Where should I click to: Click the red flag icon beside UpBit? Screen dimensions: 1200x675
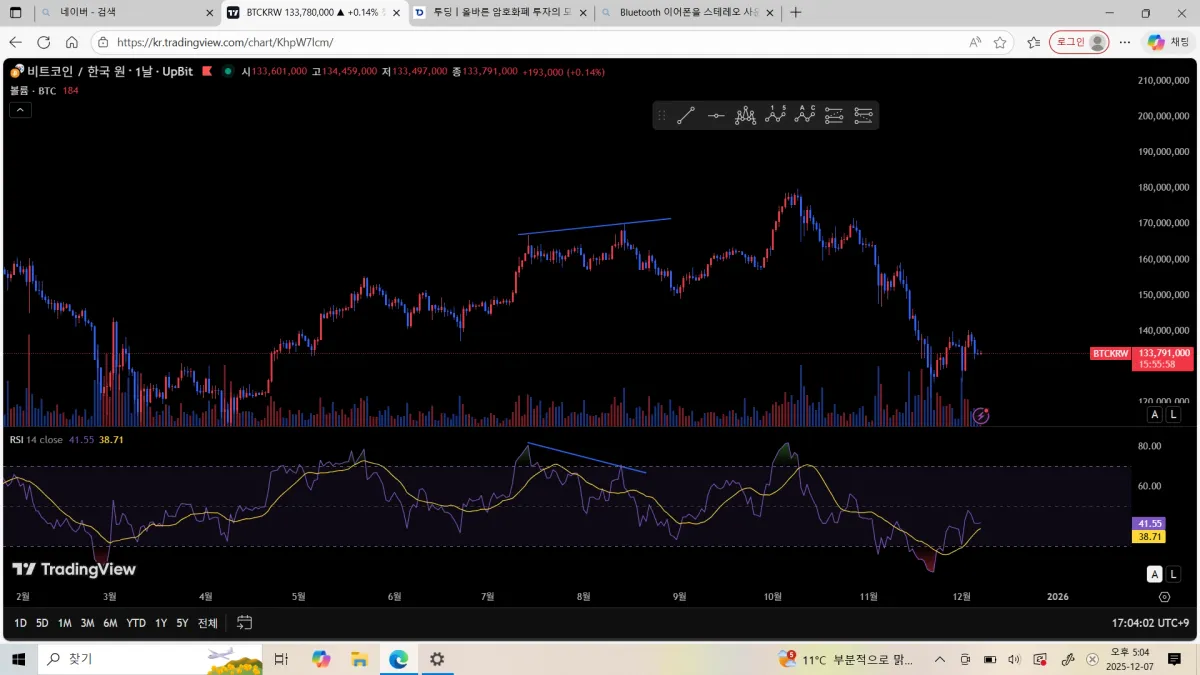[207, 72]
